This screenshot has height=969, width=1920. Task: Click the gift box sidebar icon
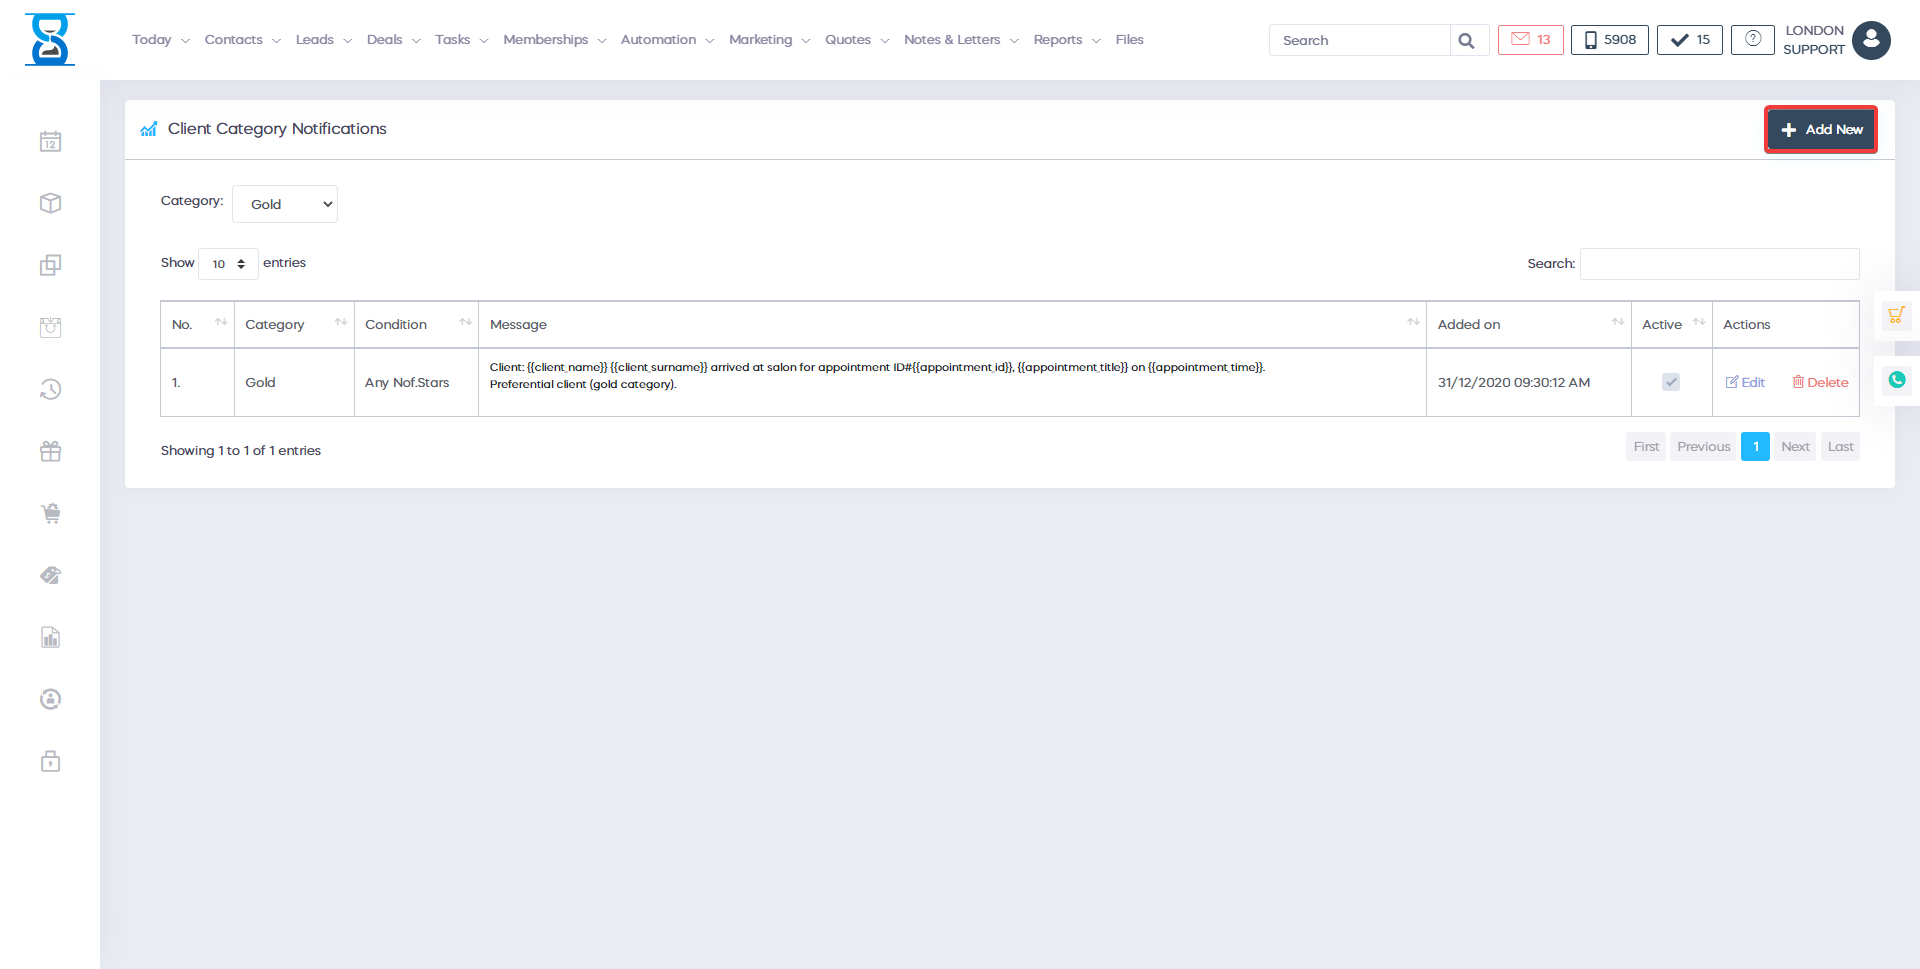click(x=50, y=452)
